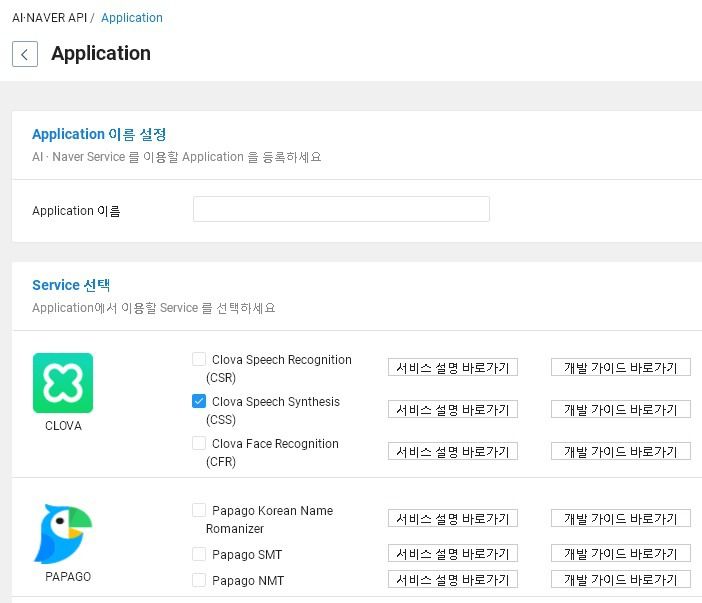Open 개발 가이드 바로가기 for CFR
This screenshot has height=603, width=702.
point(621,451)
